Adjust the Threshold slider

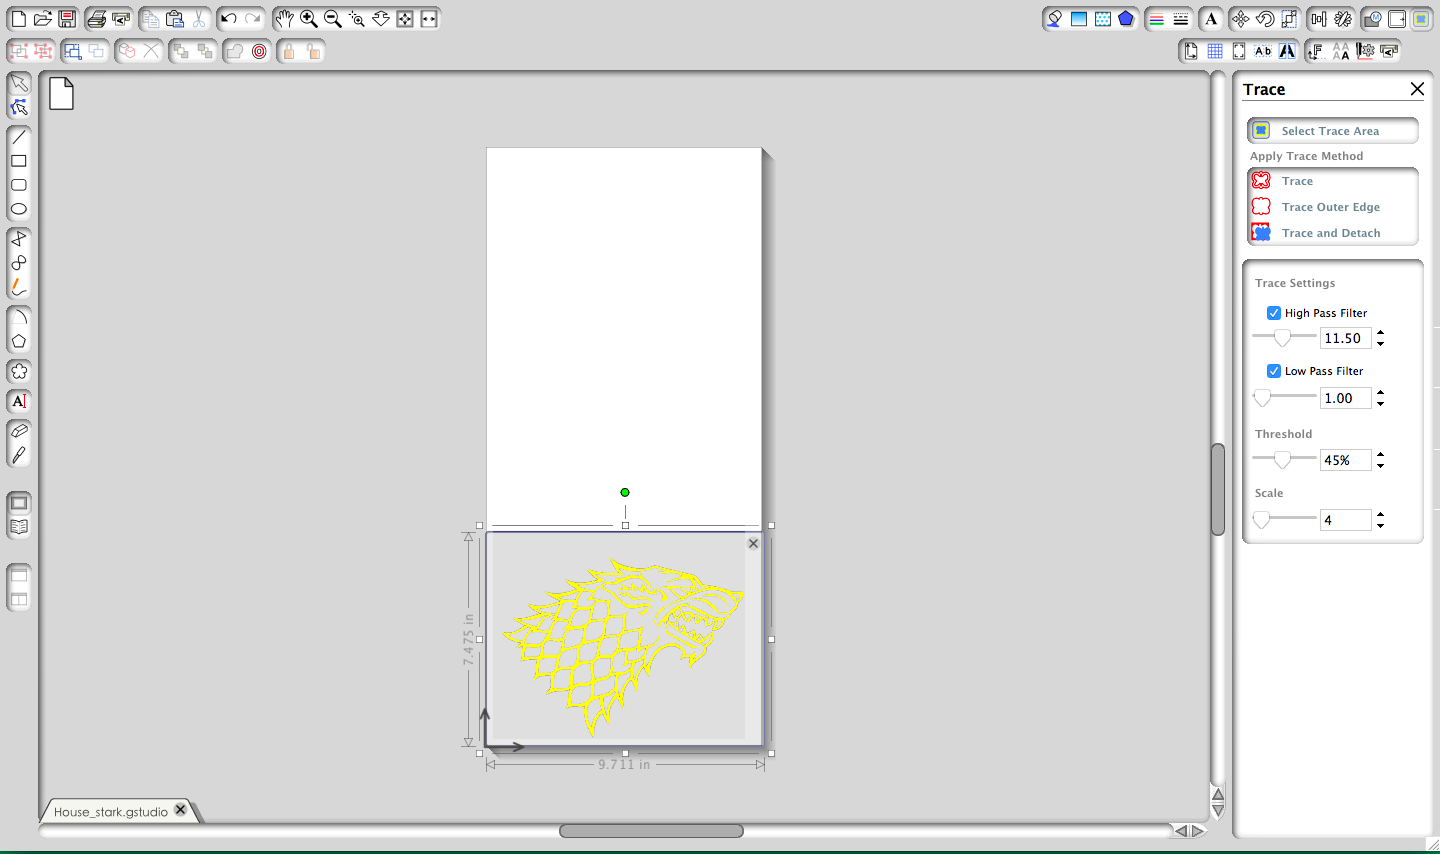coord(1283,460)
